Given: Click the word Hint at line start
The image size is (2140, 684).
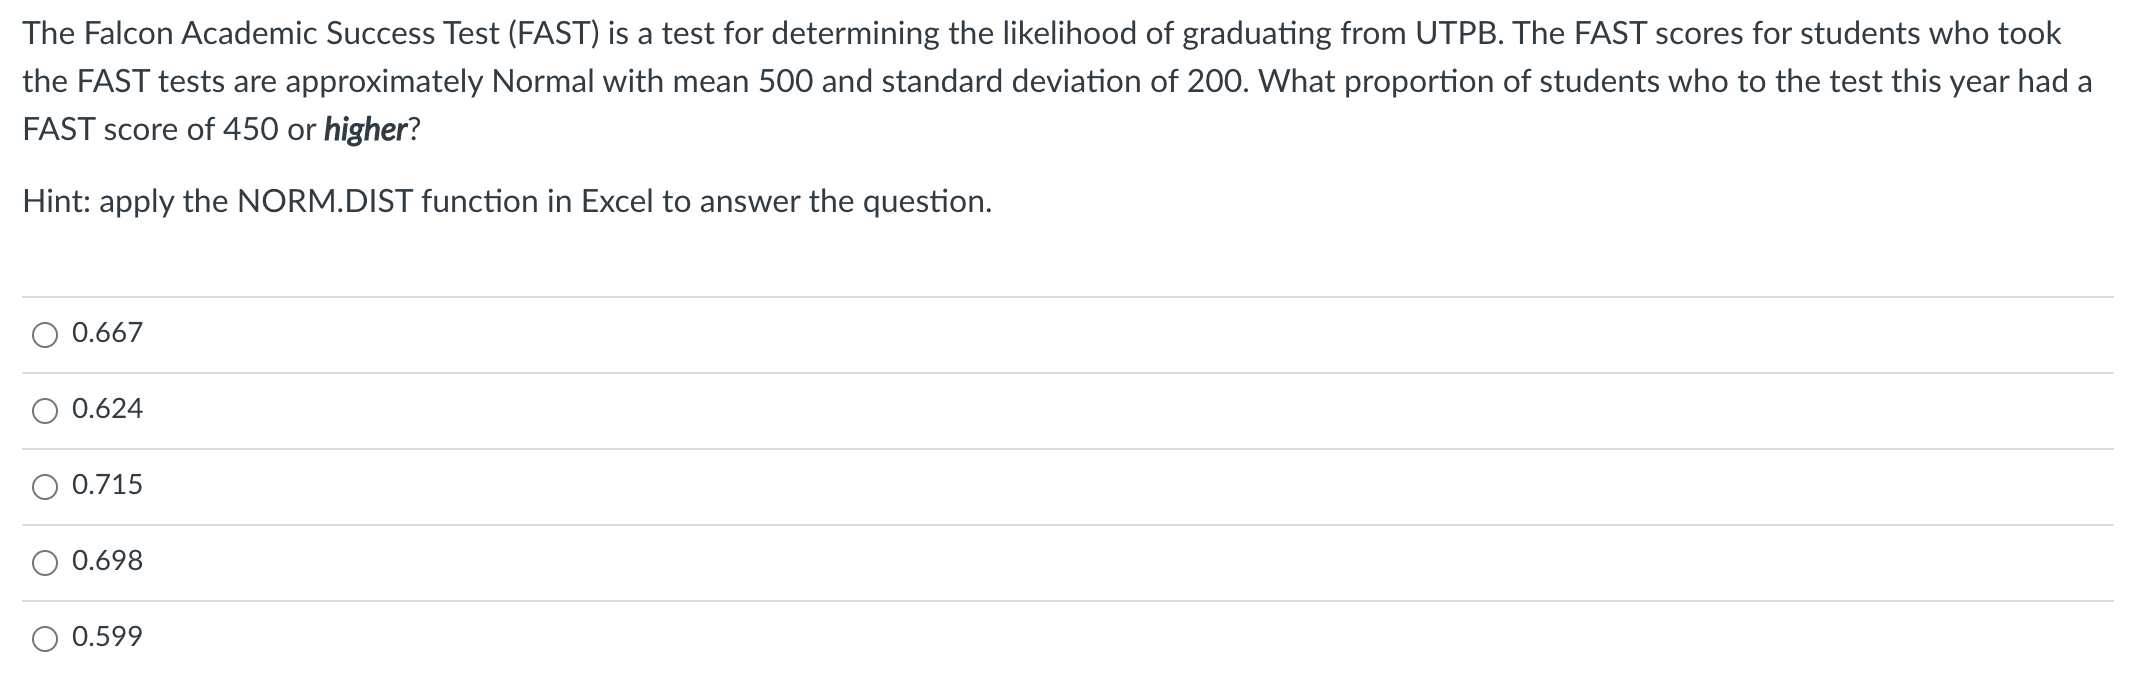Looking at the screenshot, I should (x=54, y=202).
